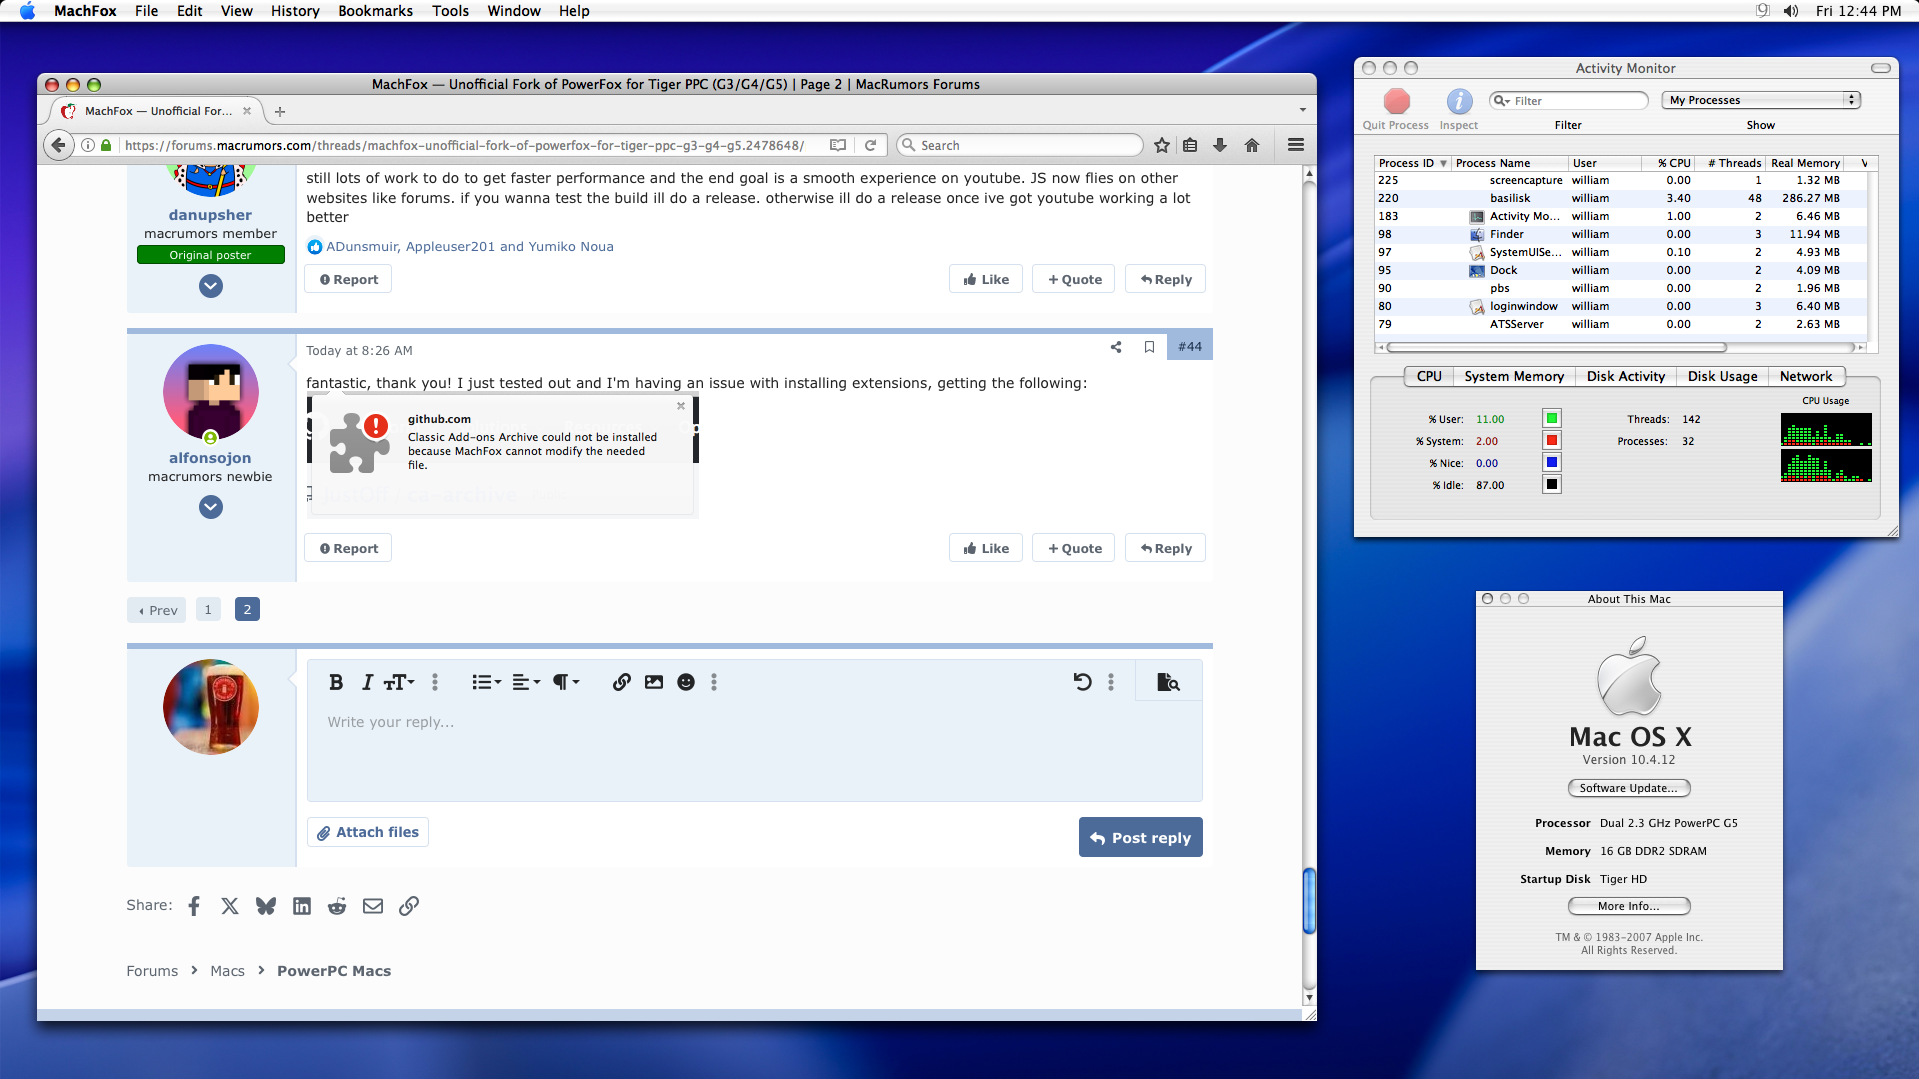Preview the reply with the preview icon
This screenshot has height=1079, width=1919.
click(x=1168, y=682)
